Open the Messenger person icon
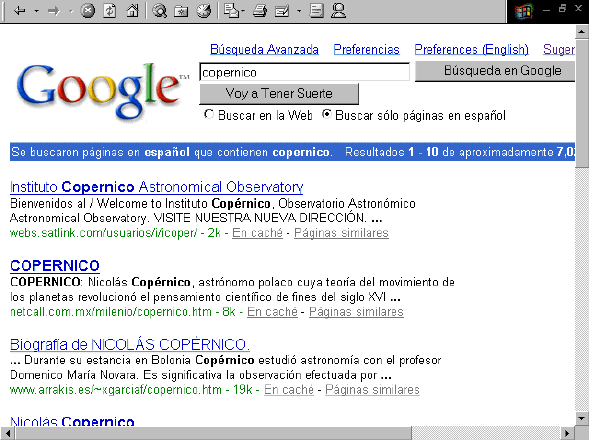The image size is (589, 440). [x=338, y=11]
